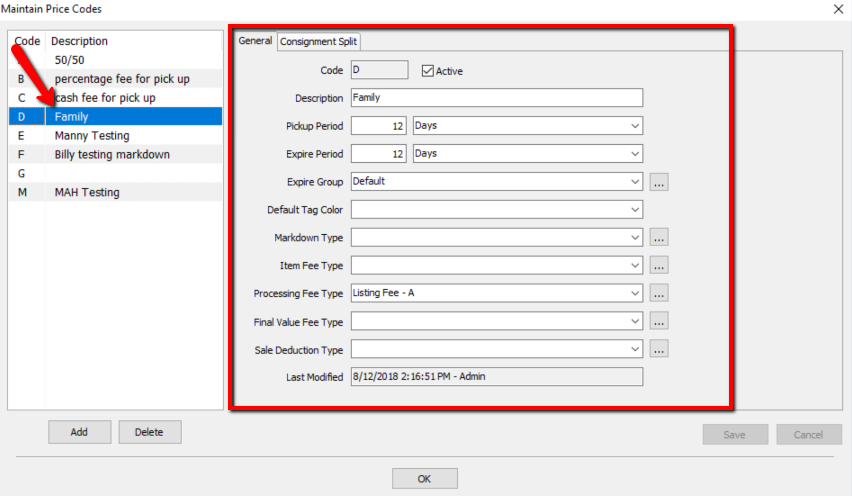Image resolution: width=852 pixels, height=496 pixels.
Task: Click the Description field containing Family
Action: 497,98
